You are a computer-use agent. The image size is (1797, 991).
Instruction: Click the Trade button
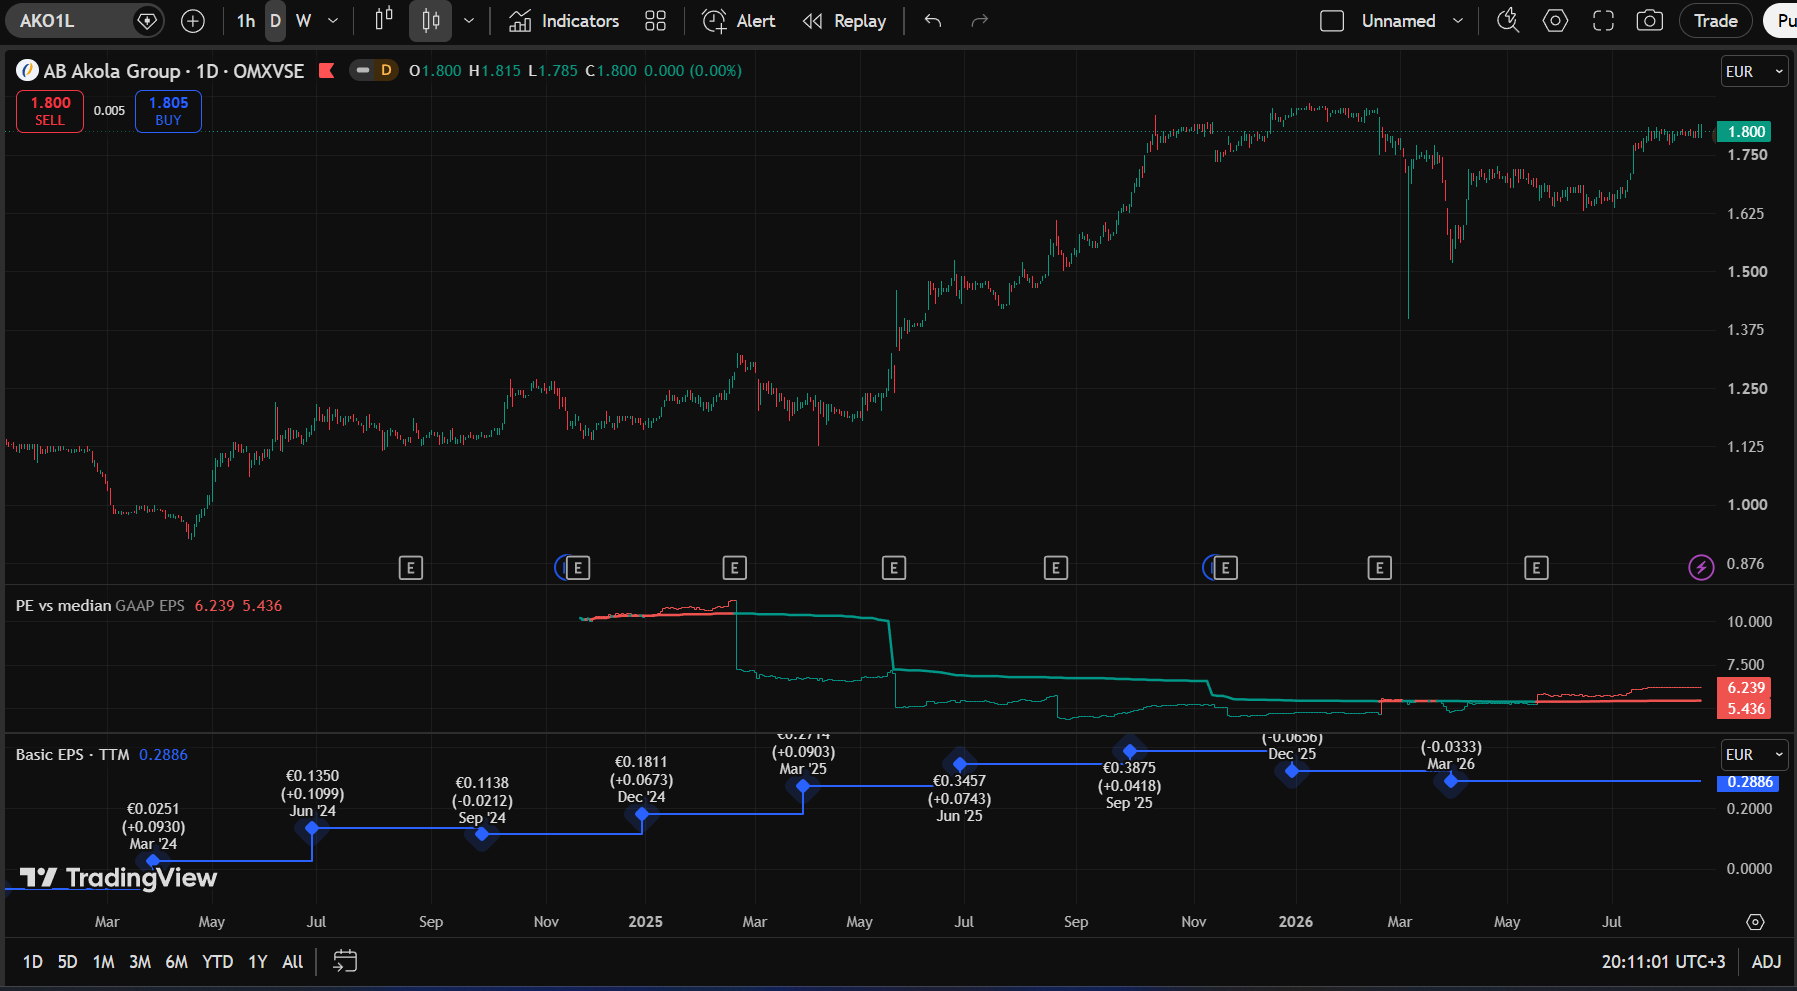(x=1715, y=21)
